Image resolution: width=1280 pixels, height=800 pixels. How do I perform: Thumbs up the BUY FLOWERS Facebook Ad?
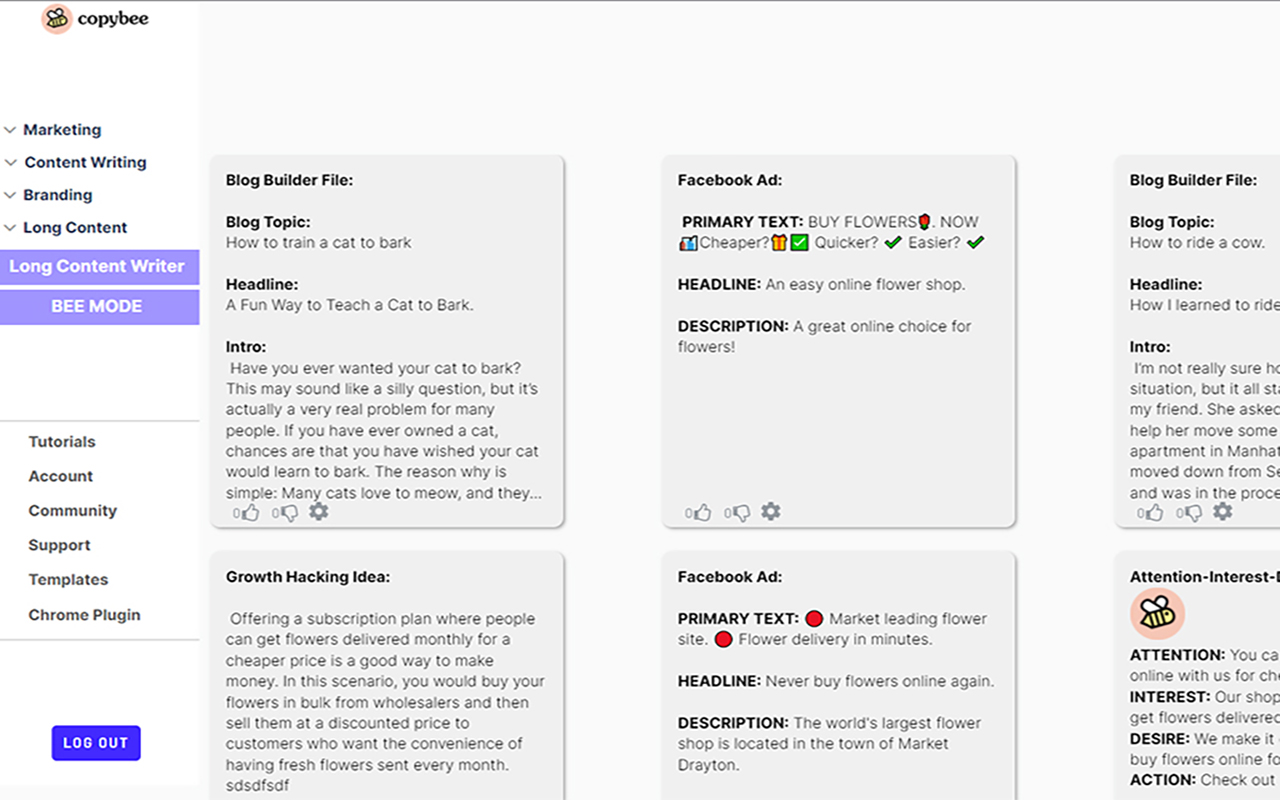[x=702, y=513]
